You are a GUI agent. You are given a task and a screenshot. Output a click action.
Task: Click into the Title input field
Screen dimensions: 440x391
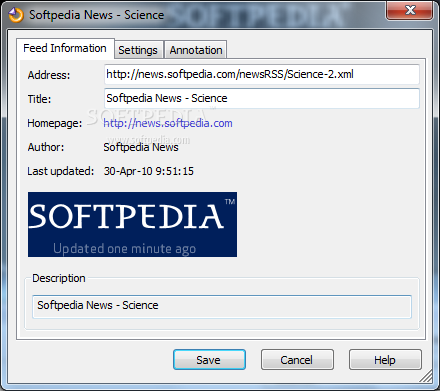[x=262, y=98]
